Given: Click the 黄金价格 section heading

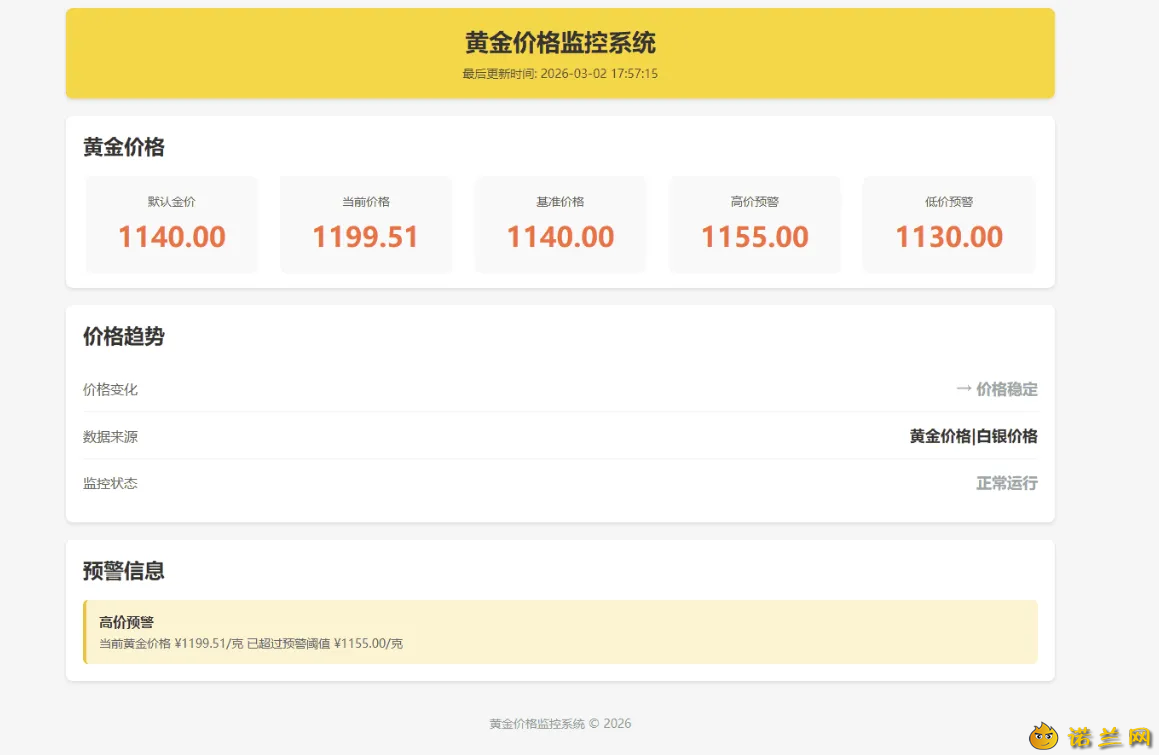Looking at the screenshot, I should (x=123, y=147).
